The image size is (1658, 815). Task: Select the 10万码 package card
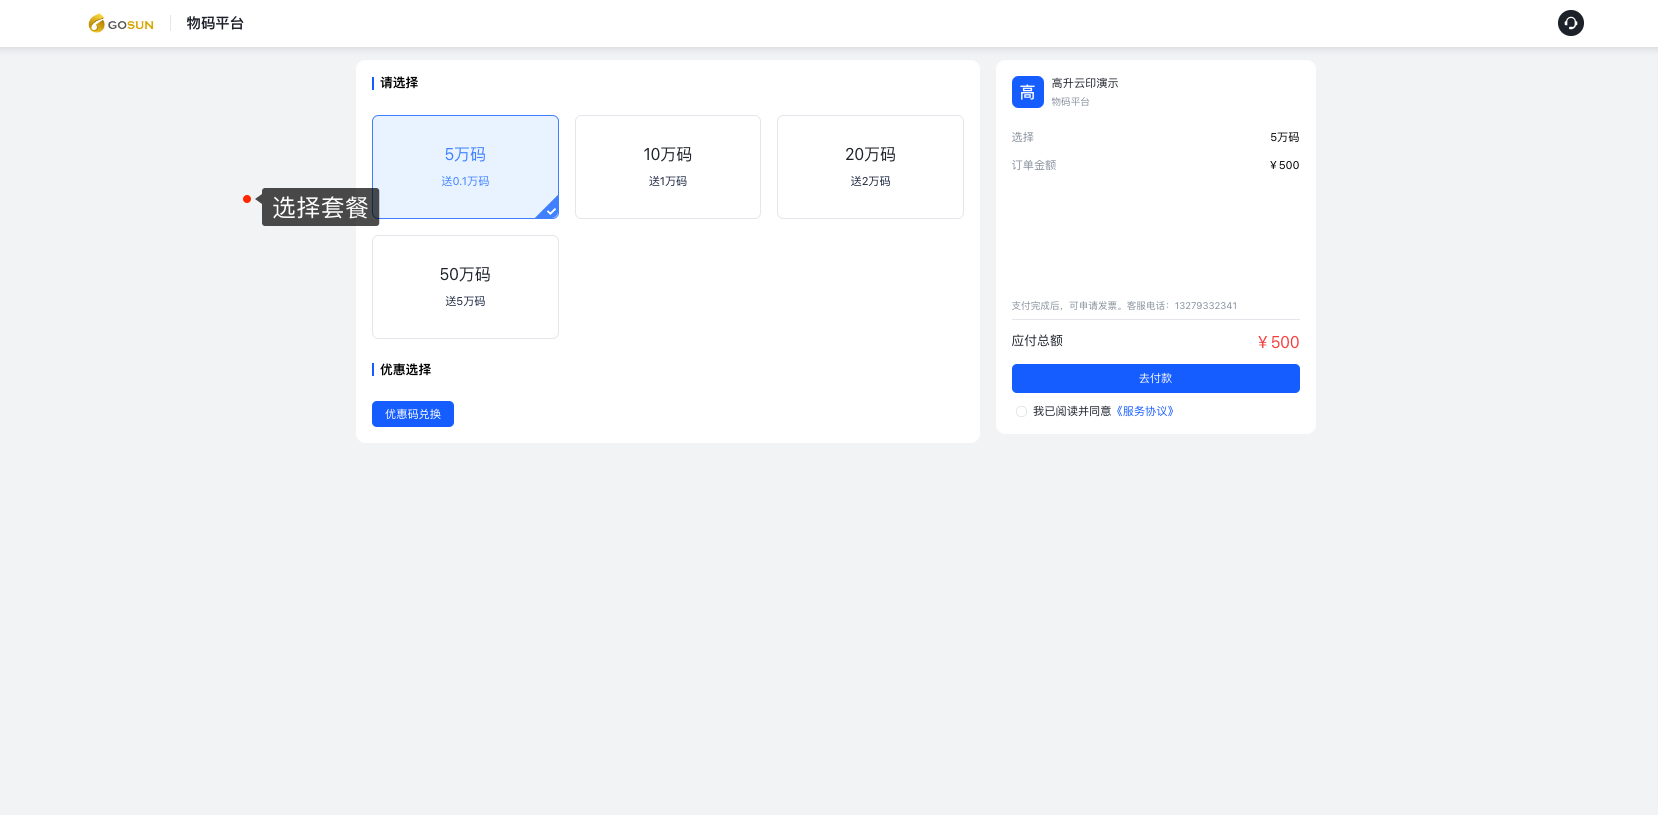pos(668,167)
